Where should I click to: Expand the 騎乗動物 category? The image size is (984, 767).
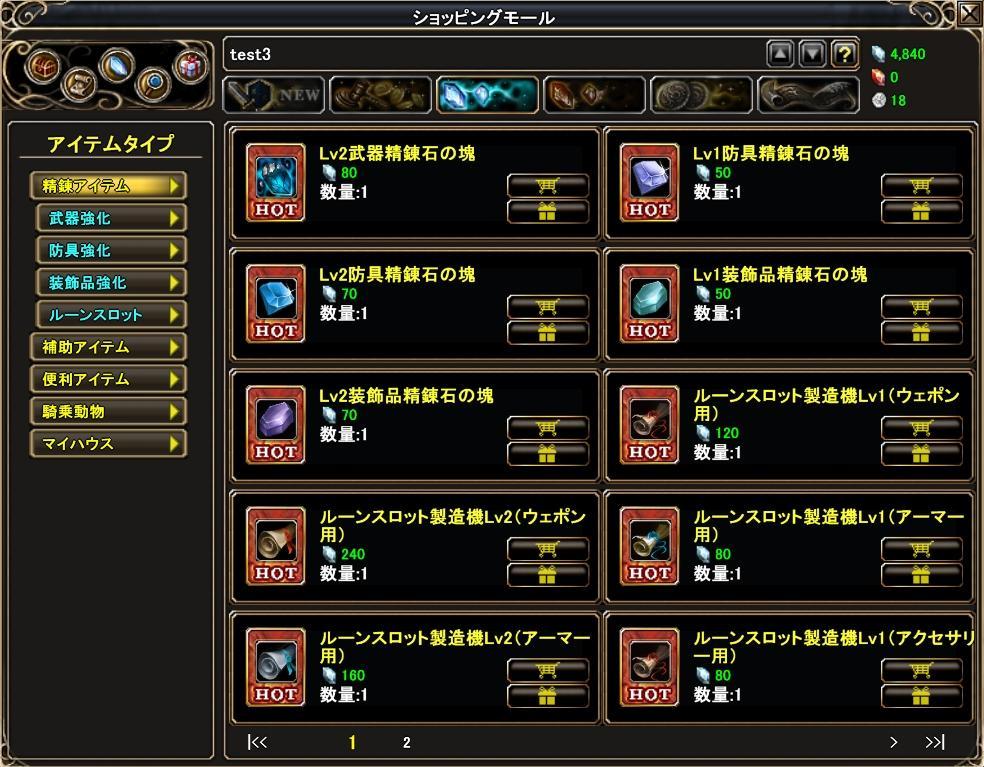coord(108,412)
